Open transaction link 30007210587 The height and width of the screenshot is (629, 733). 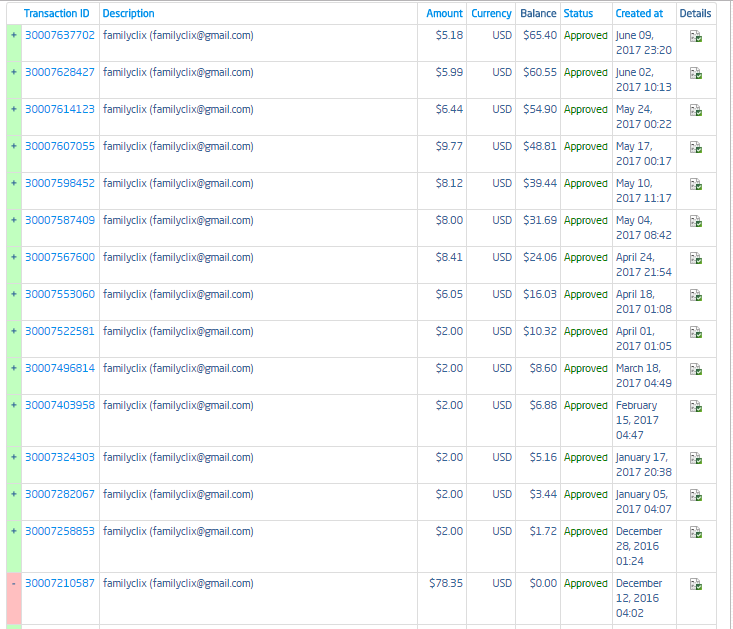pos(60,583)
